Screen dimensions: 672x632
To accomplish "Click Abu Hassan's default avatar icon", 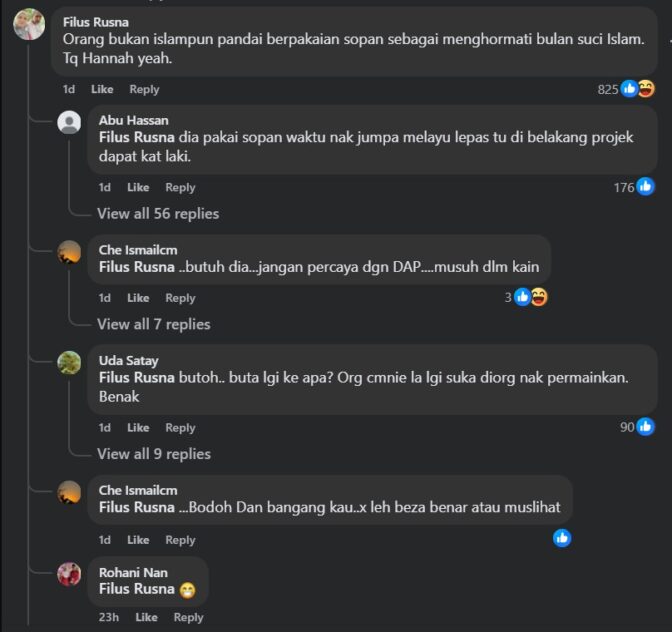I will pos(69,123).
